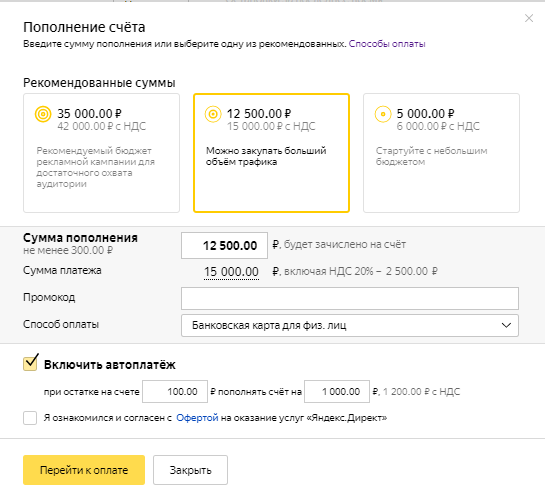Click the Закрыть button
The width and height of the screenshot is (545, 502).
pyautogui.click(x=190, y=470)
